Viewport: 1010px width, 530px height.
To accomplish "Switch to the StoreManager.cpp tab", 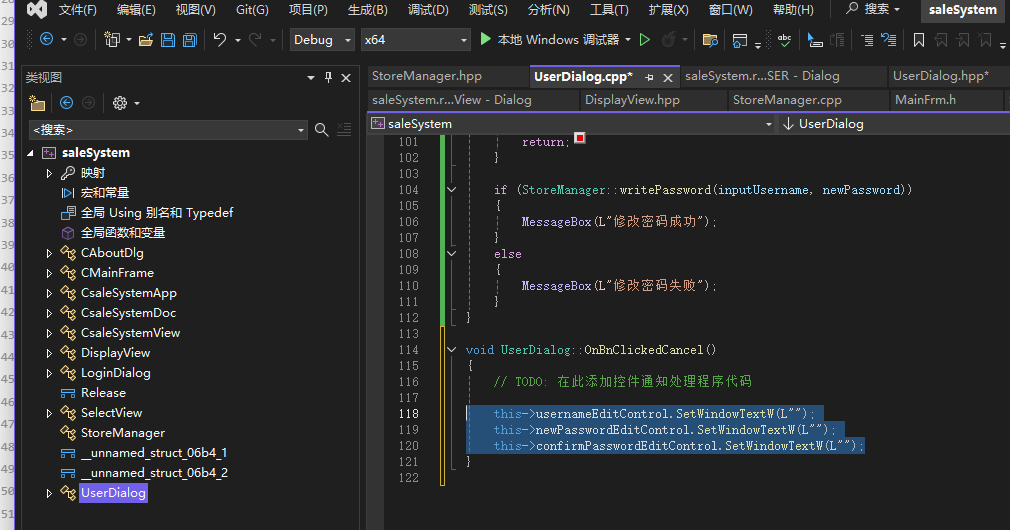I will (x=786, y=100).
